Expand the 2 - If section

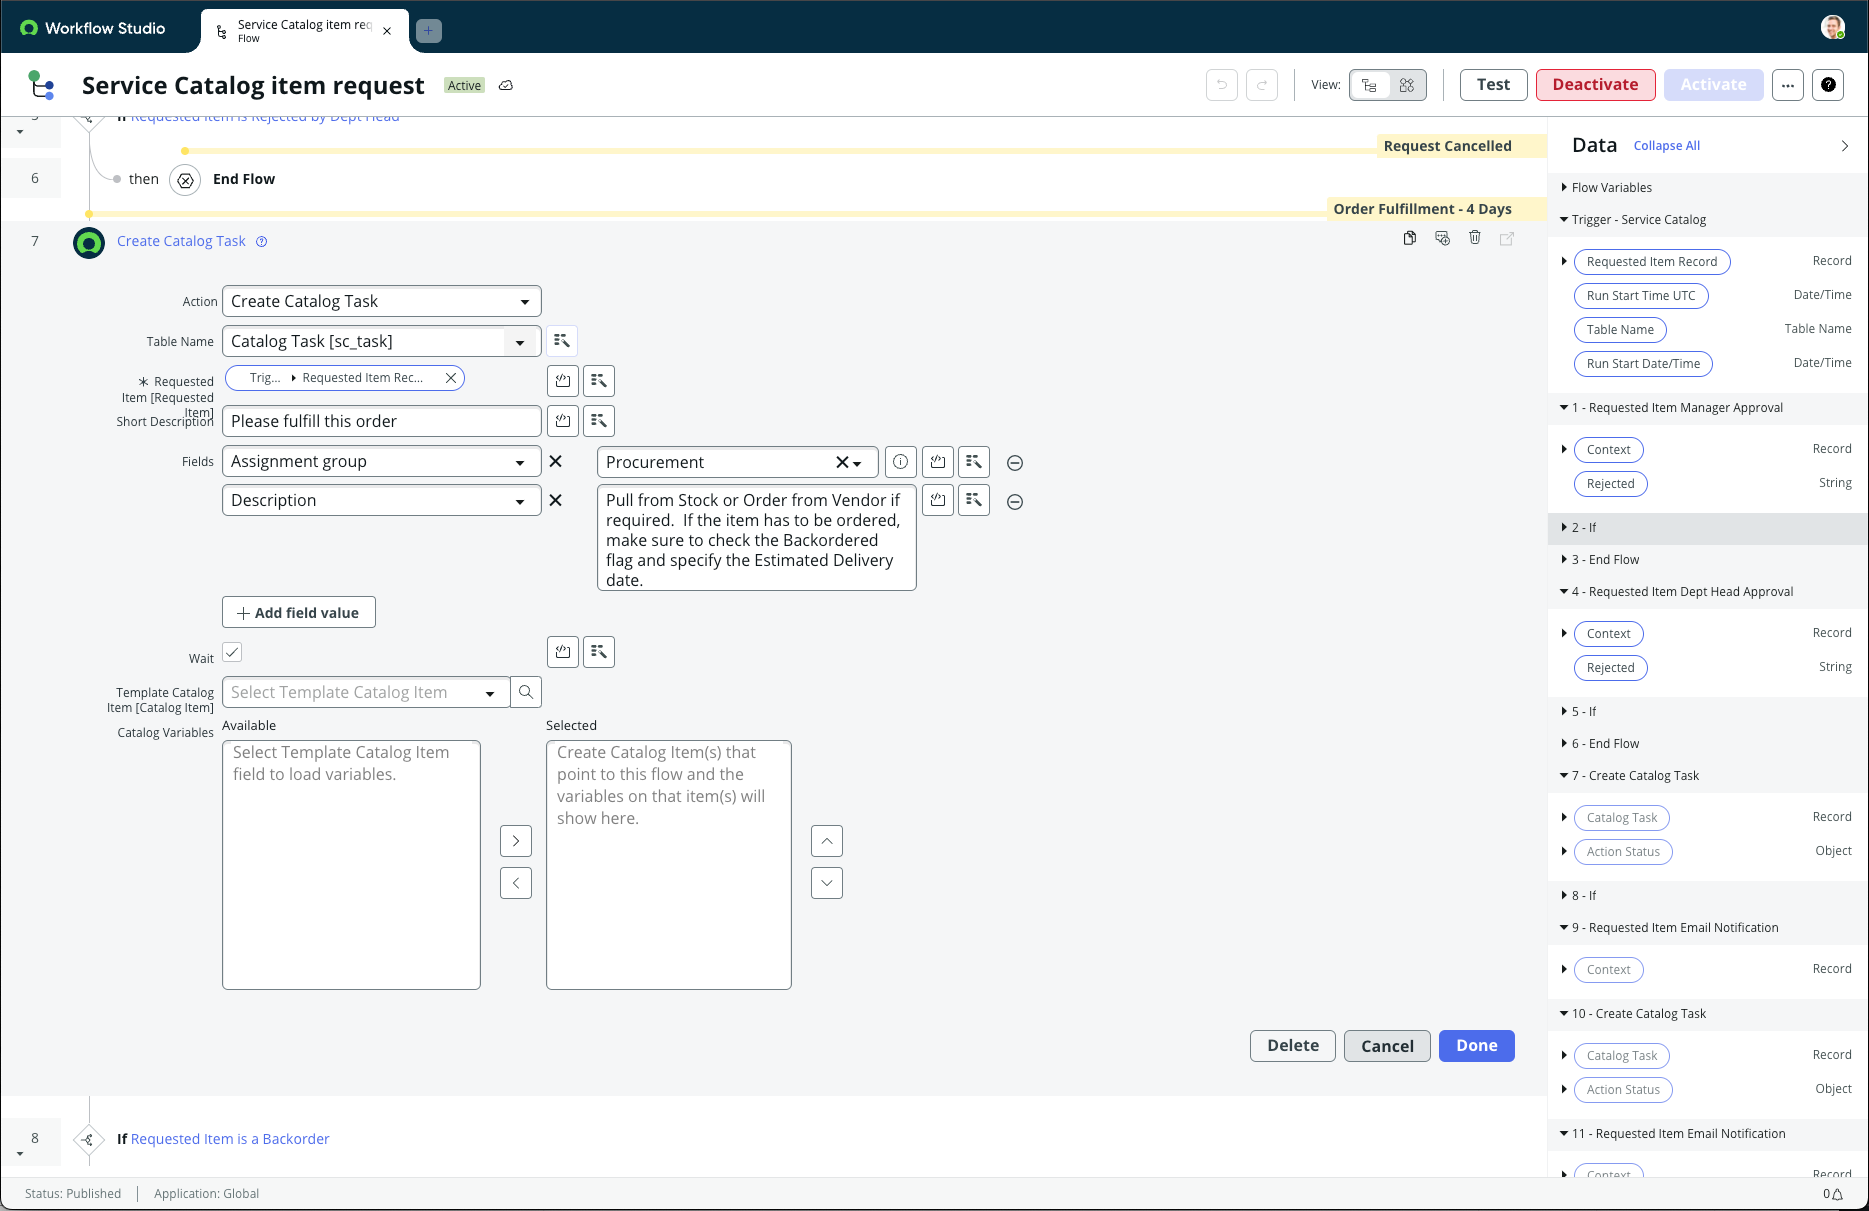click(x=1564, y=527)
